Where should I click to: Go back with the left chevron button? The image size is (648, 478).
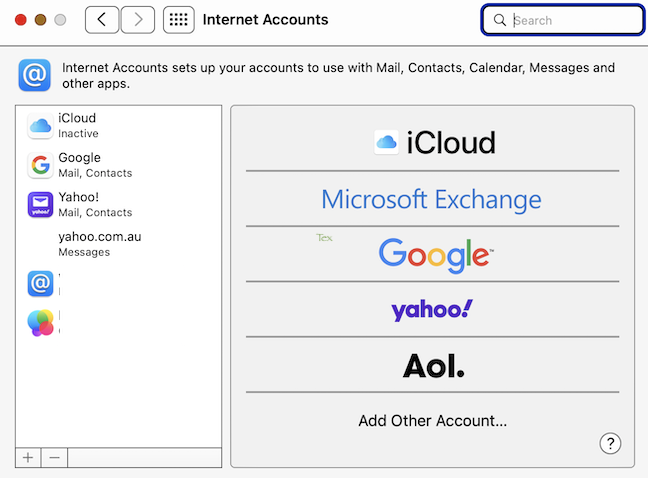click(102, 19)
